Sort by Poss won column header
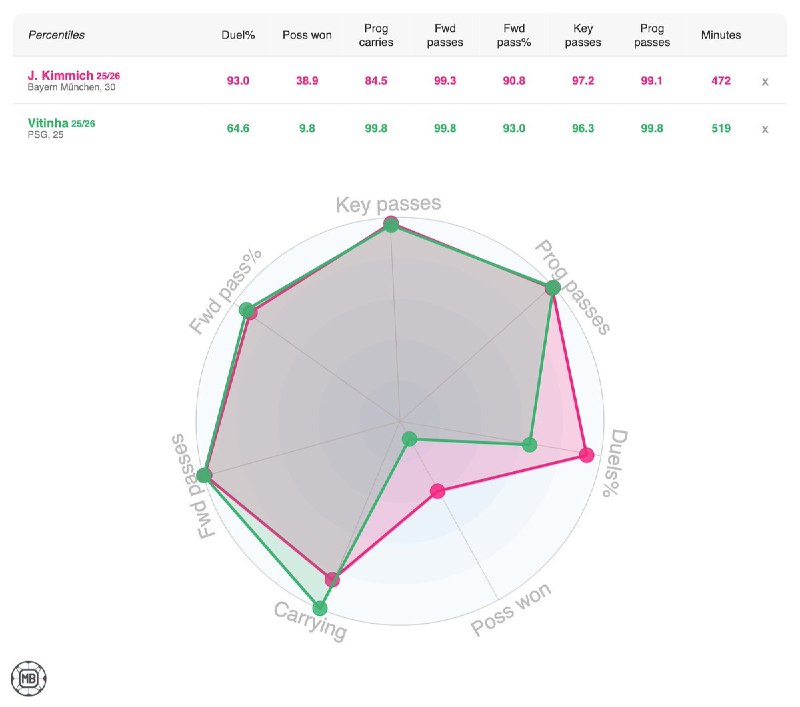800x707 pixels. pyautogui.click(x=307, y=35)
